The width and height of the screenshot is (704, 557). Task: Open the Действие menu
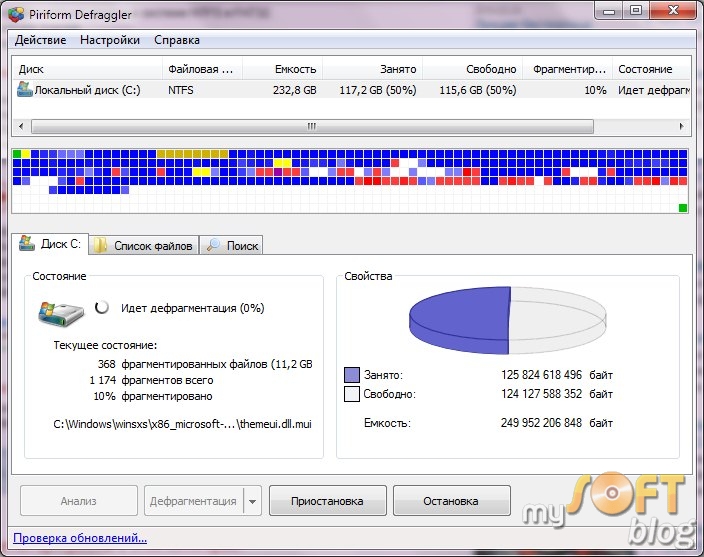click(40, 40)
